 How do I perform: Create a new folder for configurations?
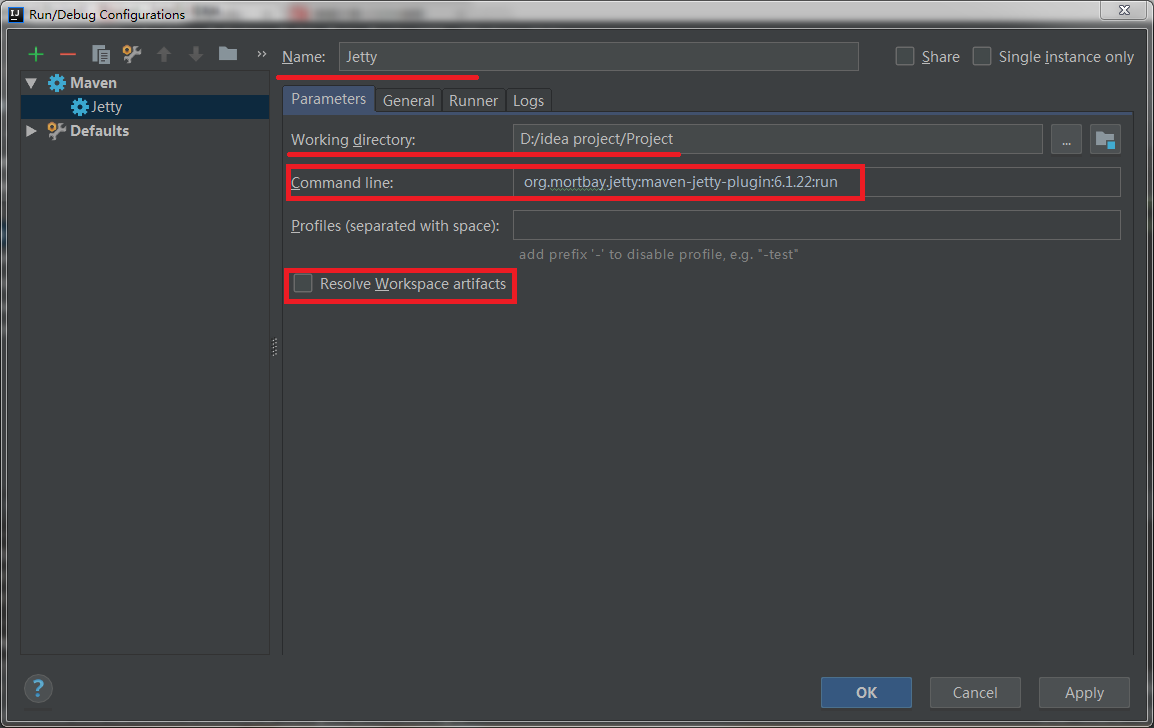click(x=227, y=54)
